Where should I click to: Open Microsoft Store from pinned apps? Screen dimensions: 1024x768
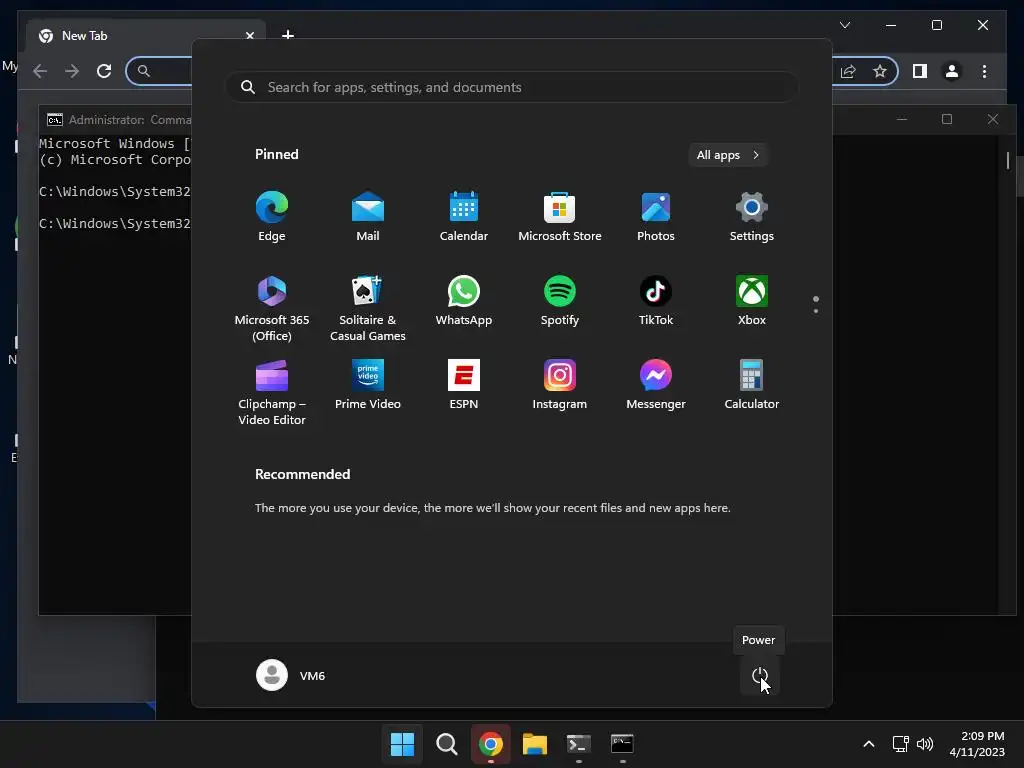[560, 216]
